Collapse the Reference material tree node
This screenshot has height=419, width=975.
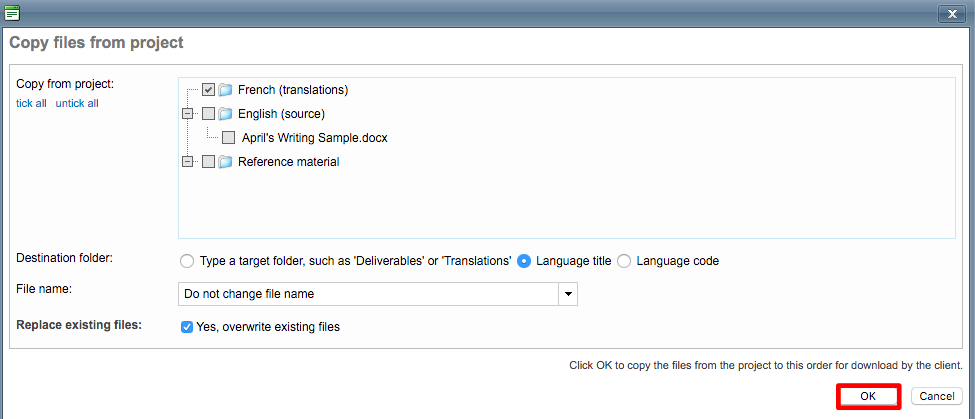coord(187,162)
